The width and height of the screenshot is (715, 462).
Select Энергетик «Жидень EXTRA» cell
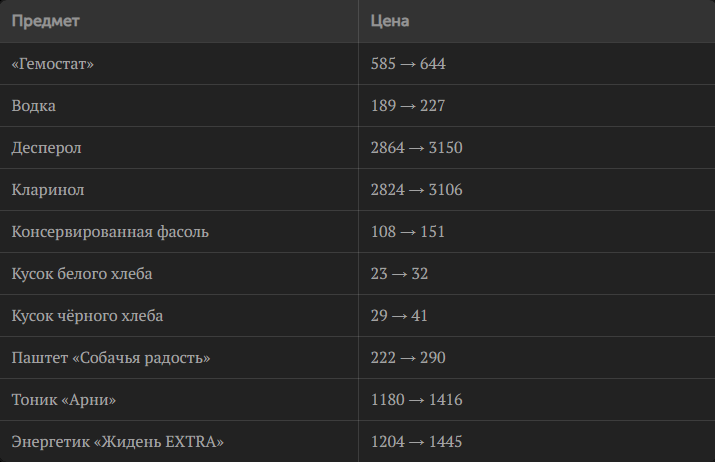click(118, 442)
